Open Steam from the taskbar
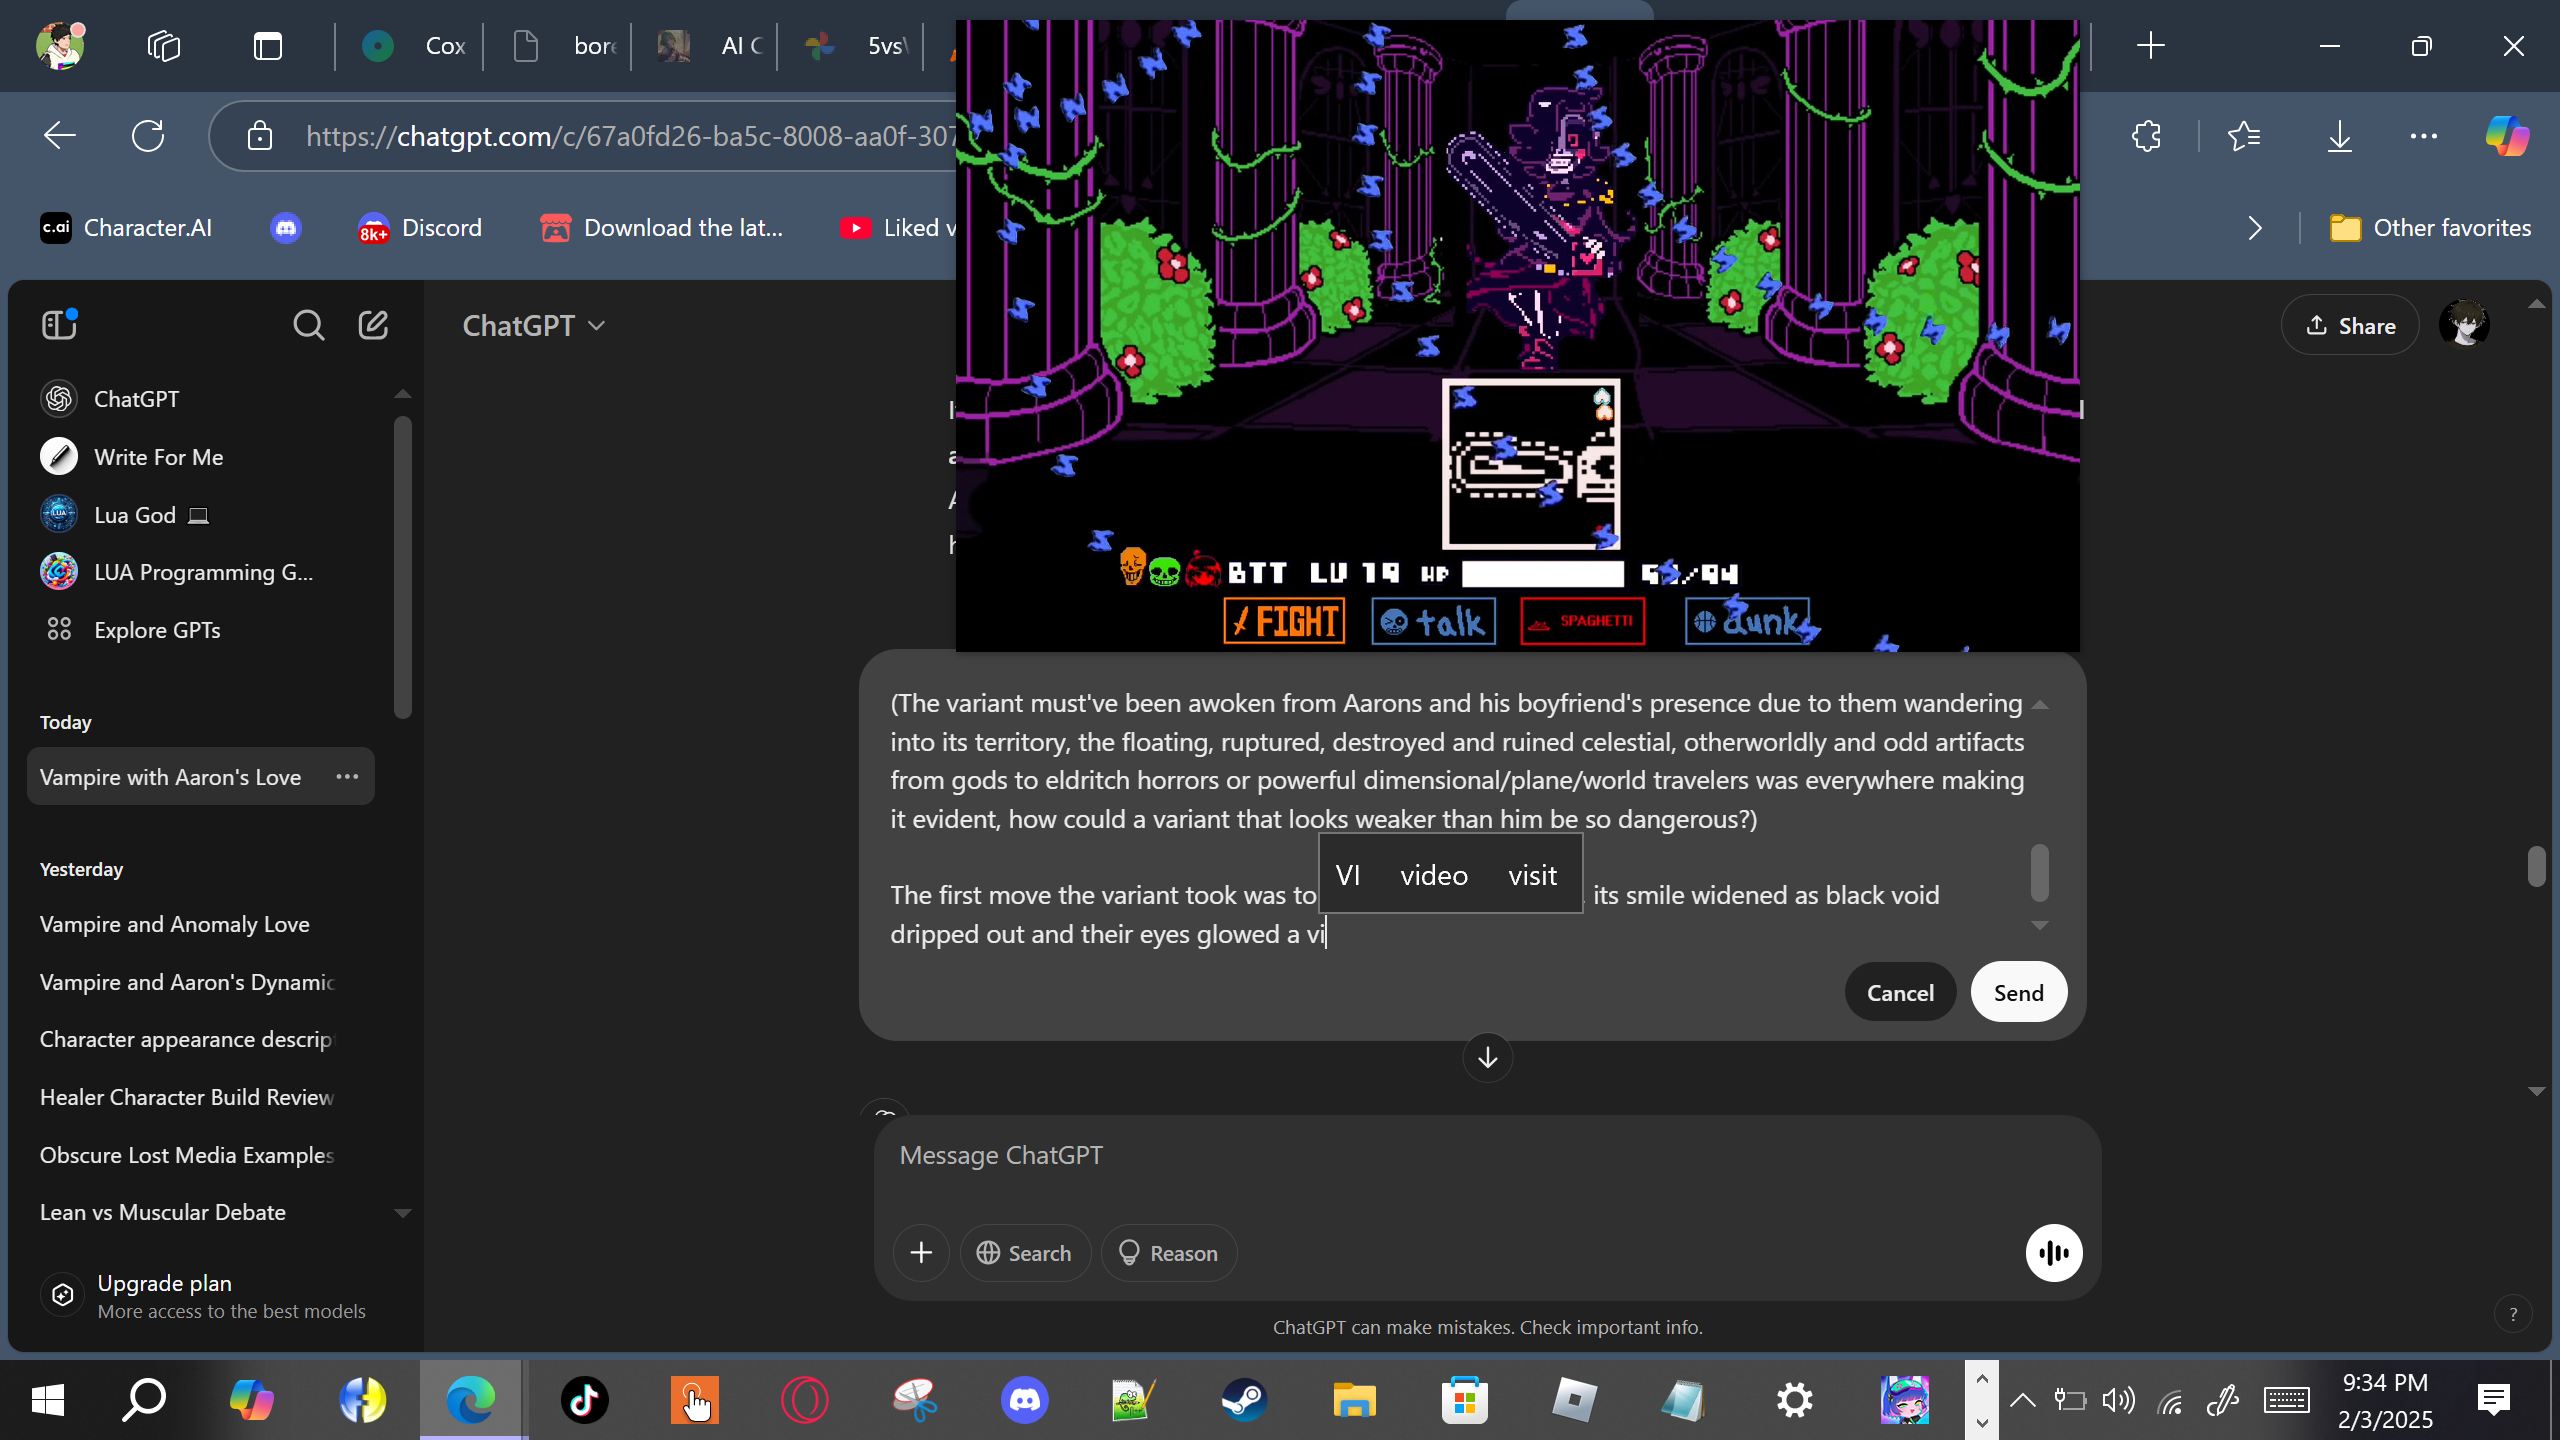 tap(1244, 1400)
